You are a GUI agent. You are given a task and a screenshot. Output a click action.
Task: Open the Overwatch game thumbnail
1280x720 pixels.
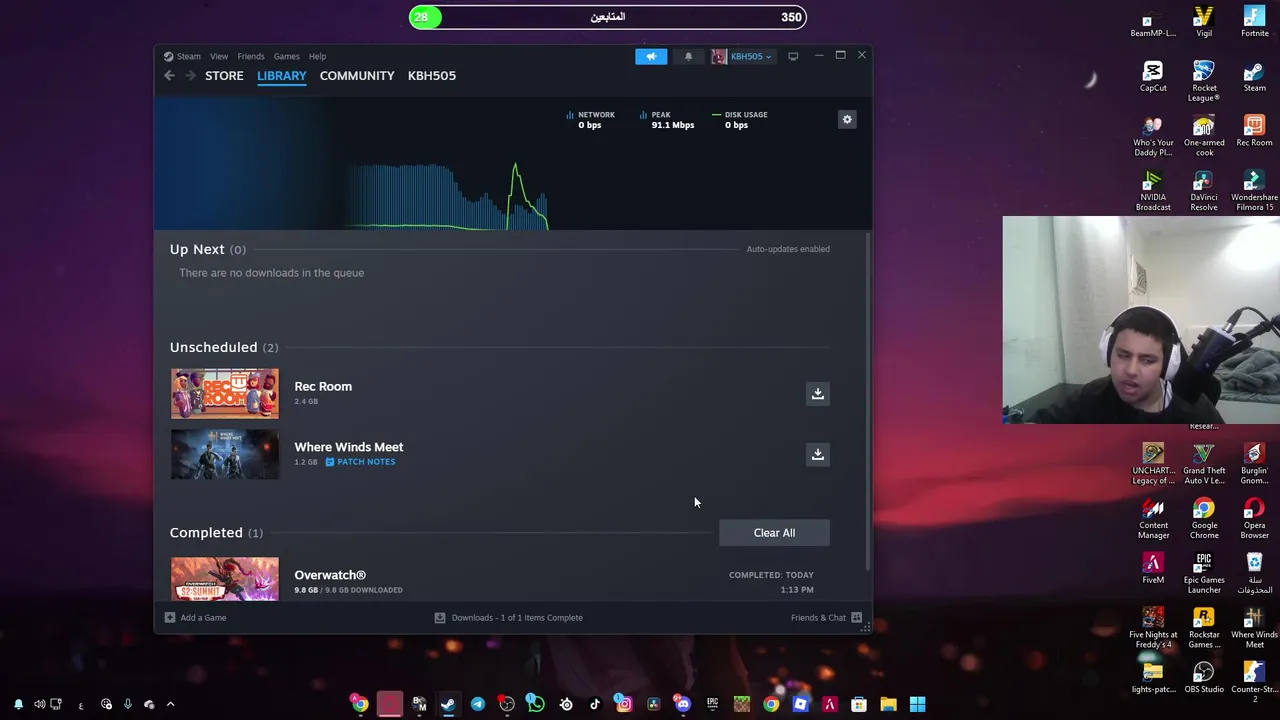click(x=225, y=579)
